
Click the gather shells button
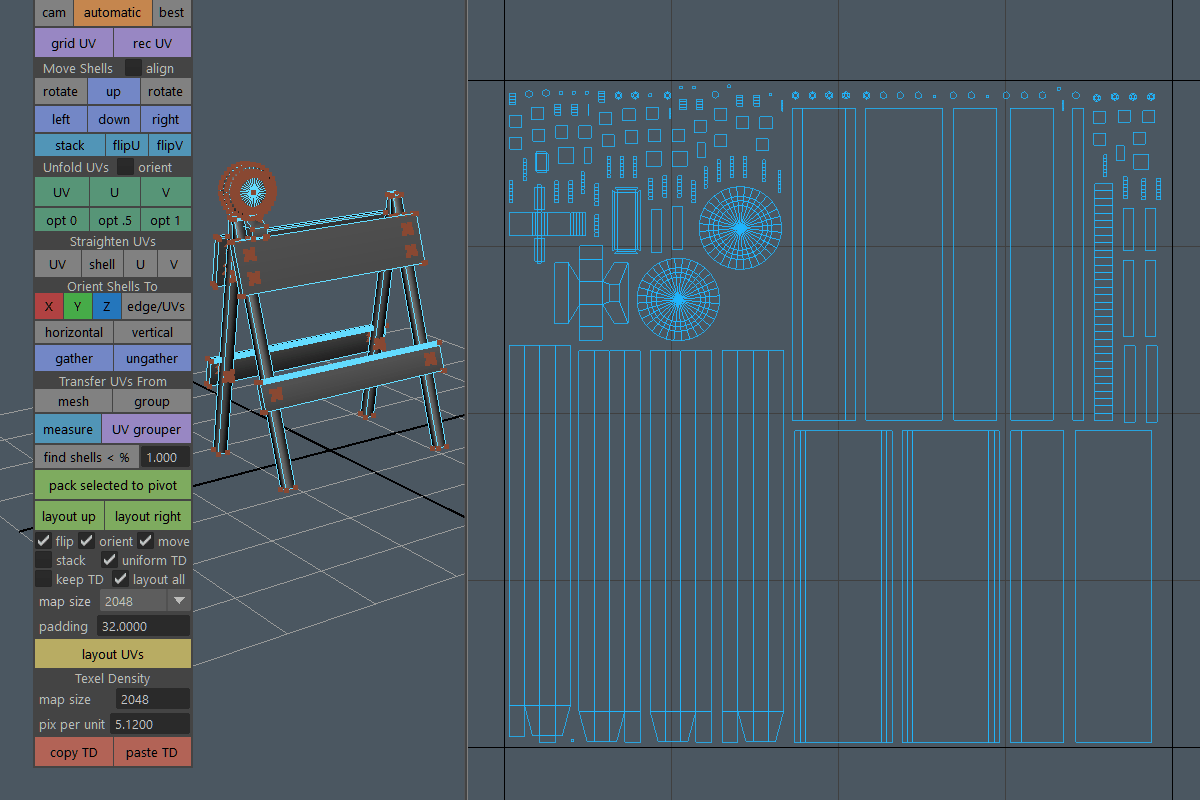[74, 358]
